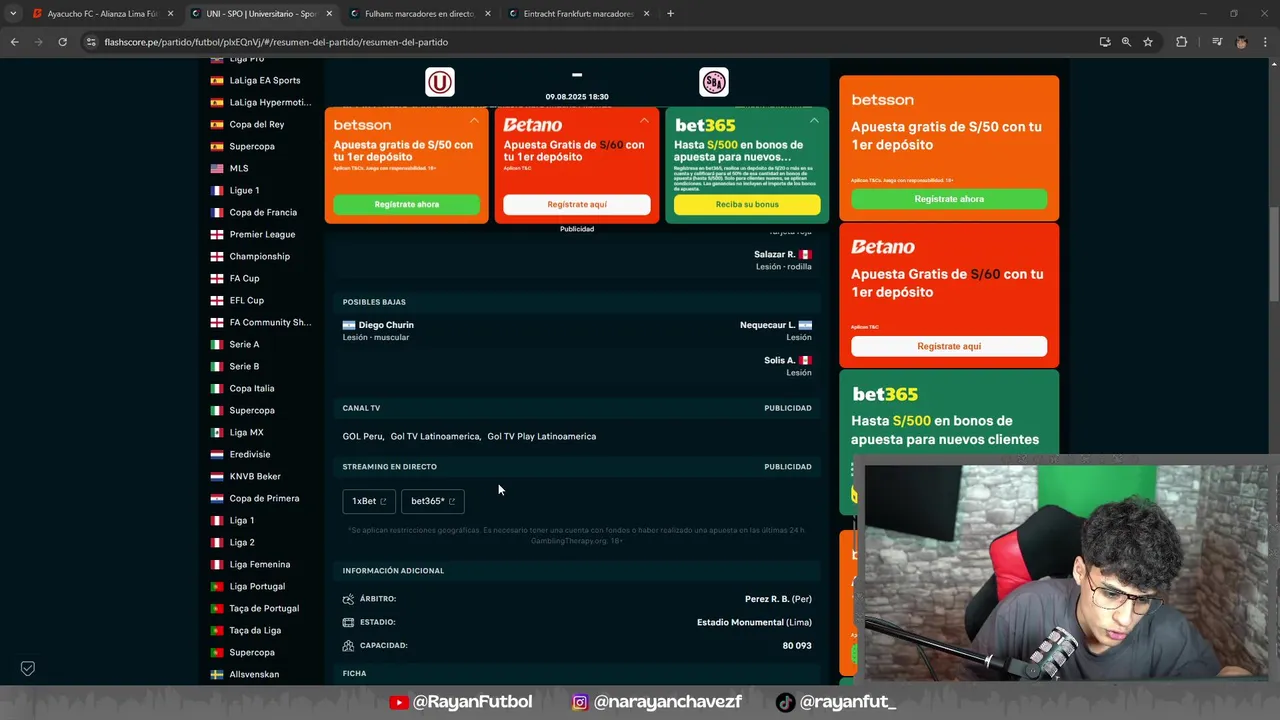Select Copa Italia in the sidebar
The height and width of the screenshot is (720, 1280).
pos(252,388)
